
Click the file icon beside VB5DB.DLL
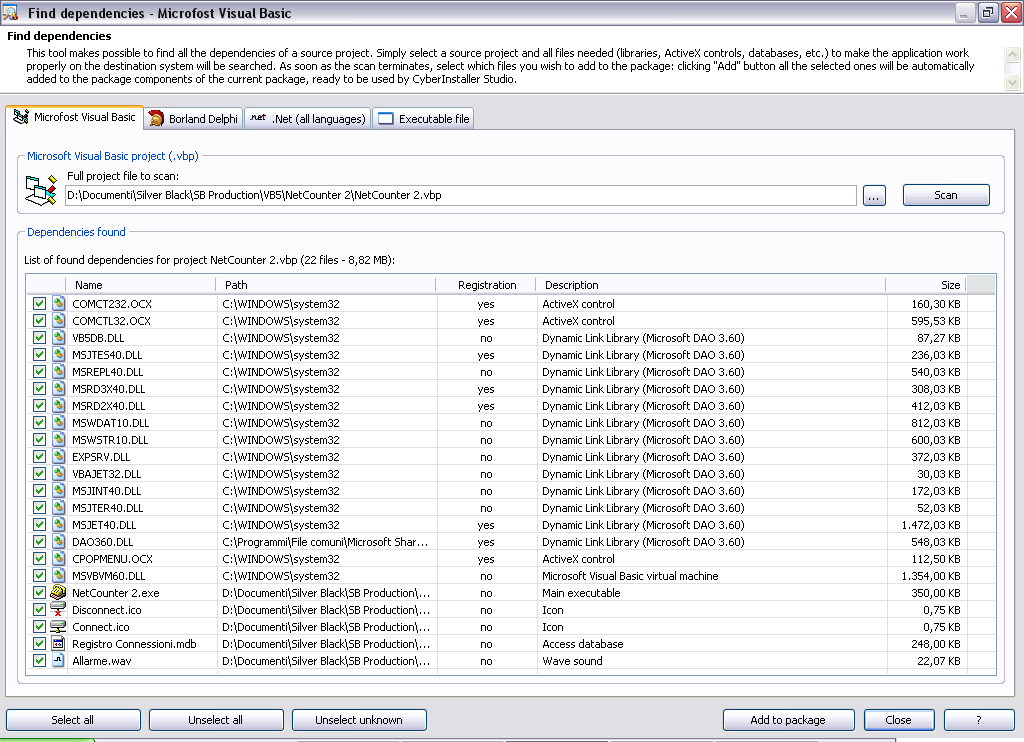[x=59, y=338]
